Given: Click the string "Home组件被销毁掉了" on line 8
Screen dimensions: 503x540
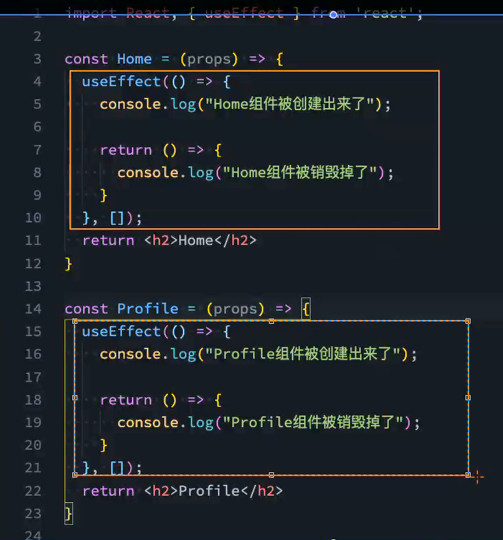Looking at the screenshot, I should click(300, 172).
